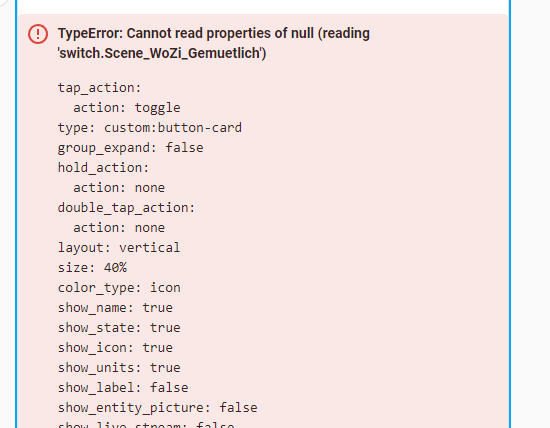Click the 'layout: vertical' line
This screenshot has width=550, height=428.
(x=119, y=248)
